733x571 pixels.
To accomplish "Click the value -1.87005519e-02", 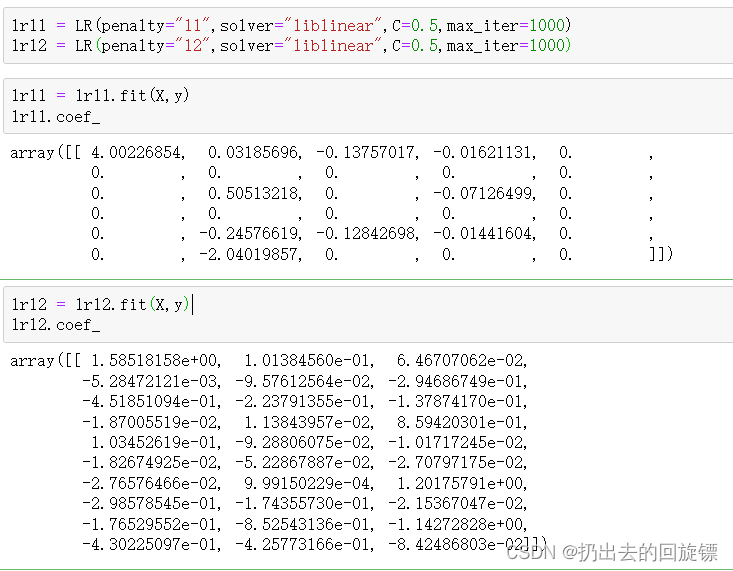I will 150,422.
